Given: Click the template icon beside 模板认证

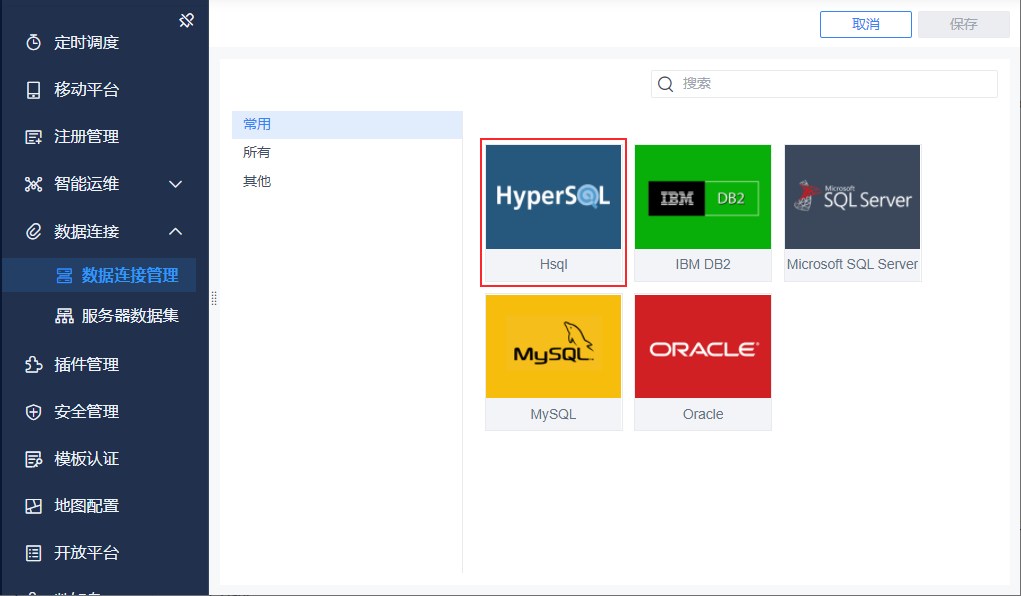Looking at the screenshot, I should click(33, 459).
